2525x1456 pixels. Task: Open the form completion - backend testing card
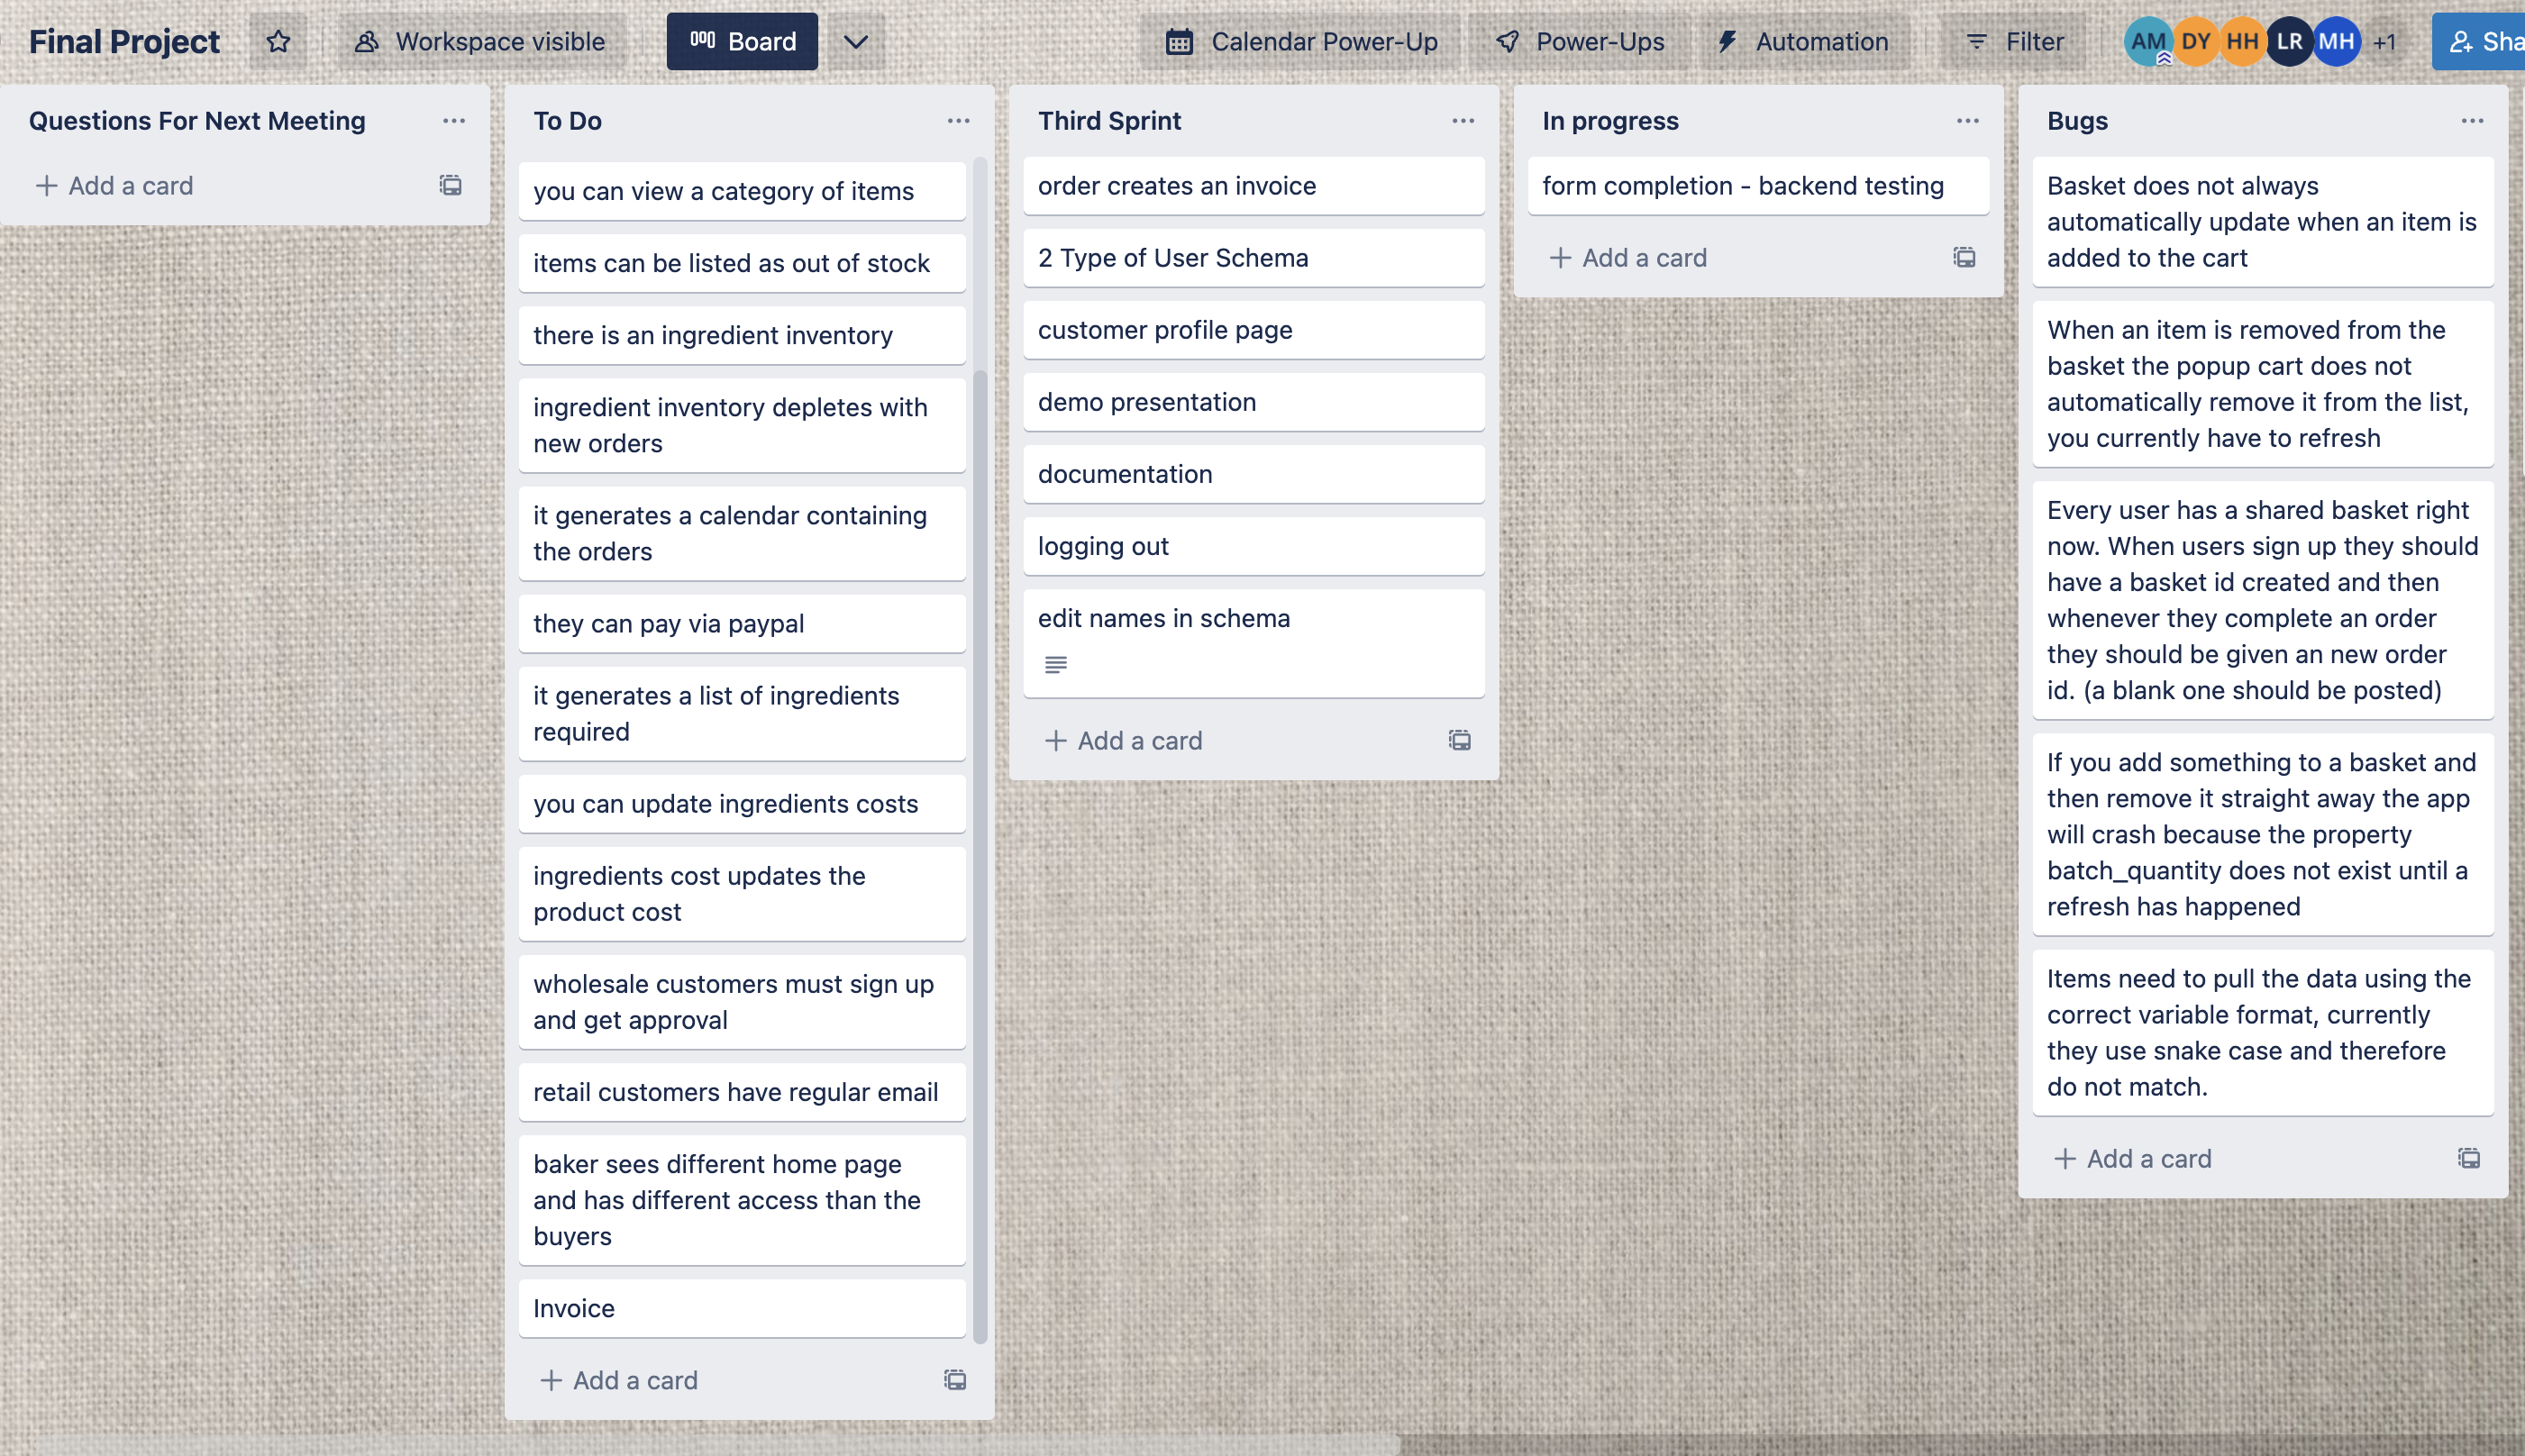1758,186
